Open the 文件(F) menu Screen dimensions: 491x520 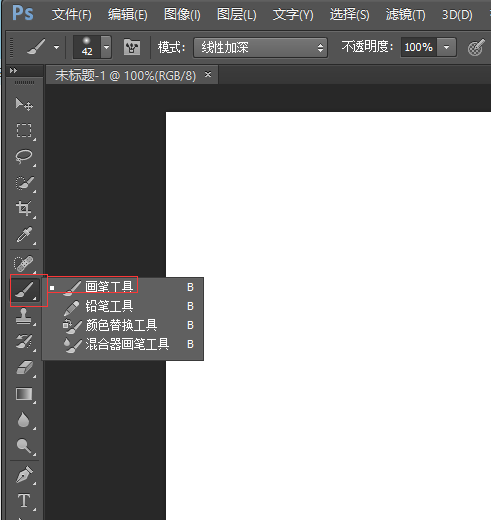[x=71, y=15]
